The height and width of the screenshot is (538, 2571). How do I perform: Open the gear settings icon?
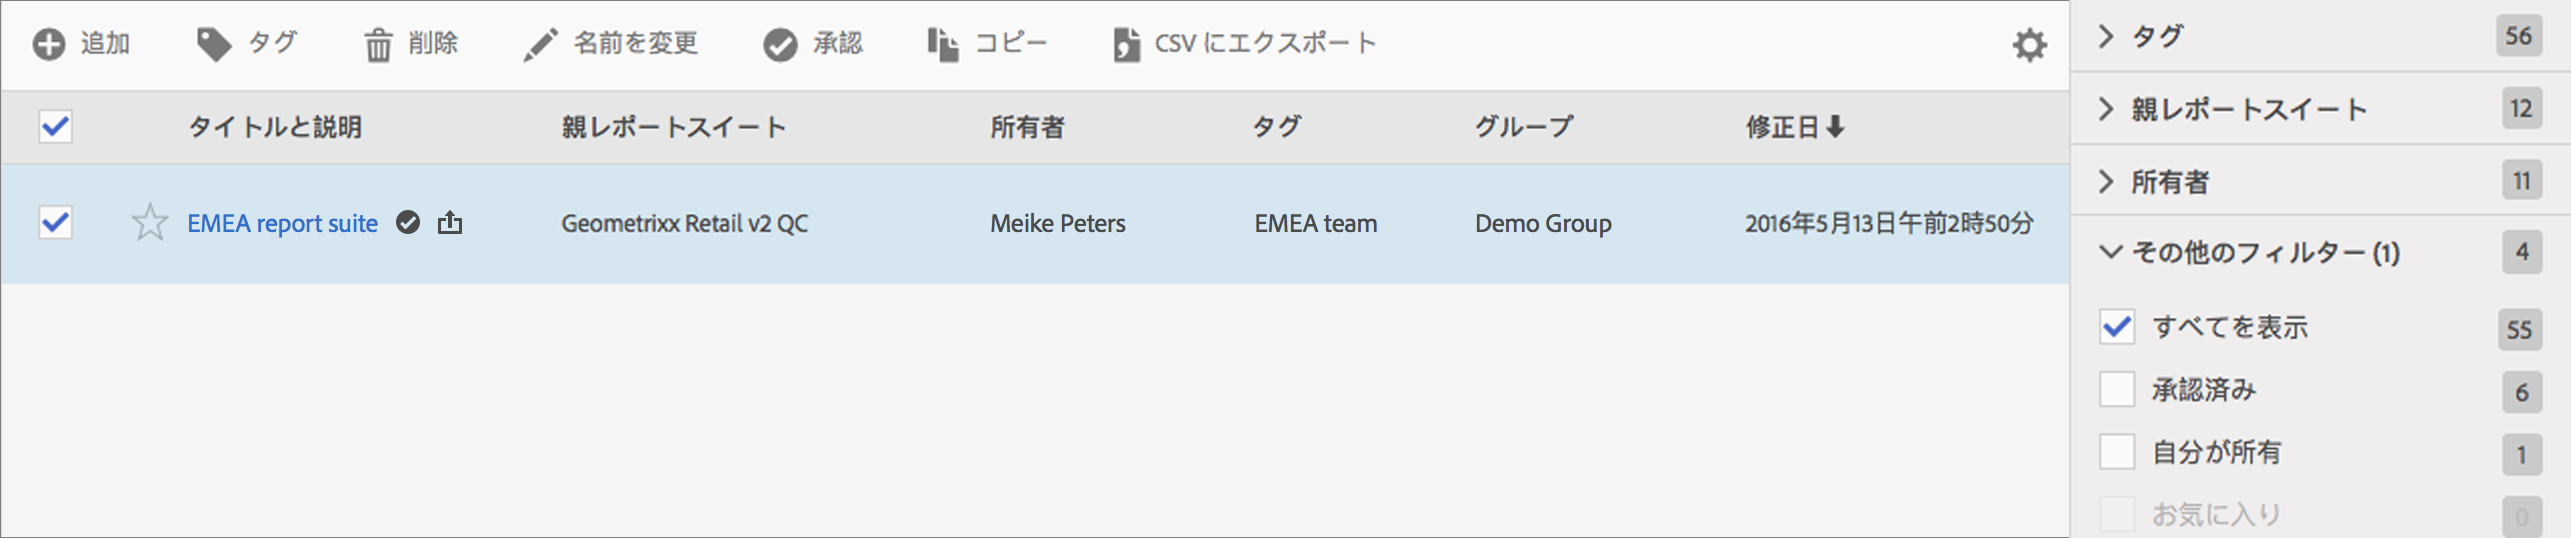pyautogui.click(x=2029, y=45)
